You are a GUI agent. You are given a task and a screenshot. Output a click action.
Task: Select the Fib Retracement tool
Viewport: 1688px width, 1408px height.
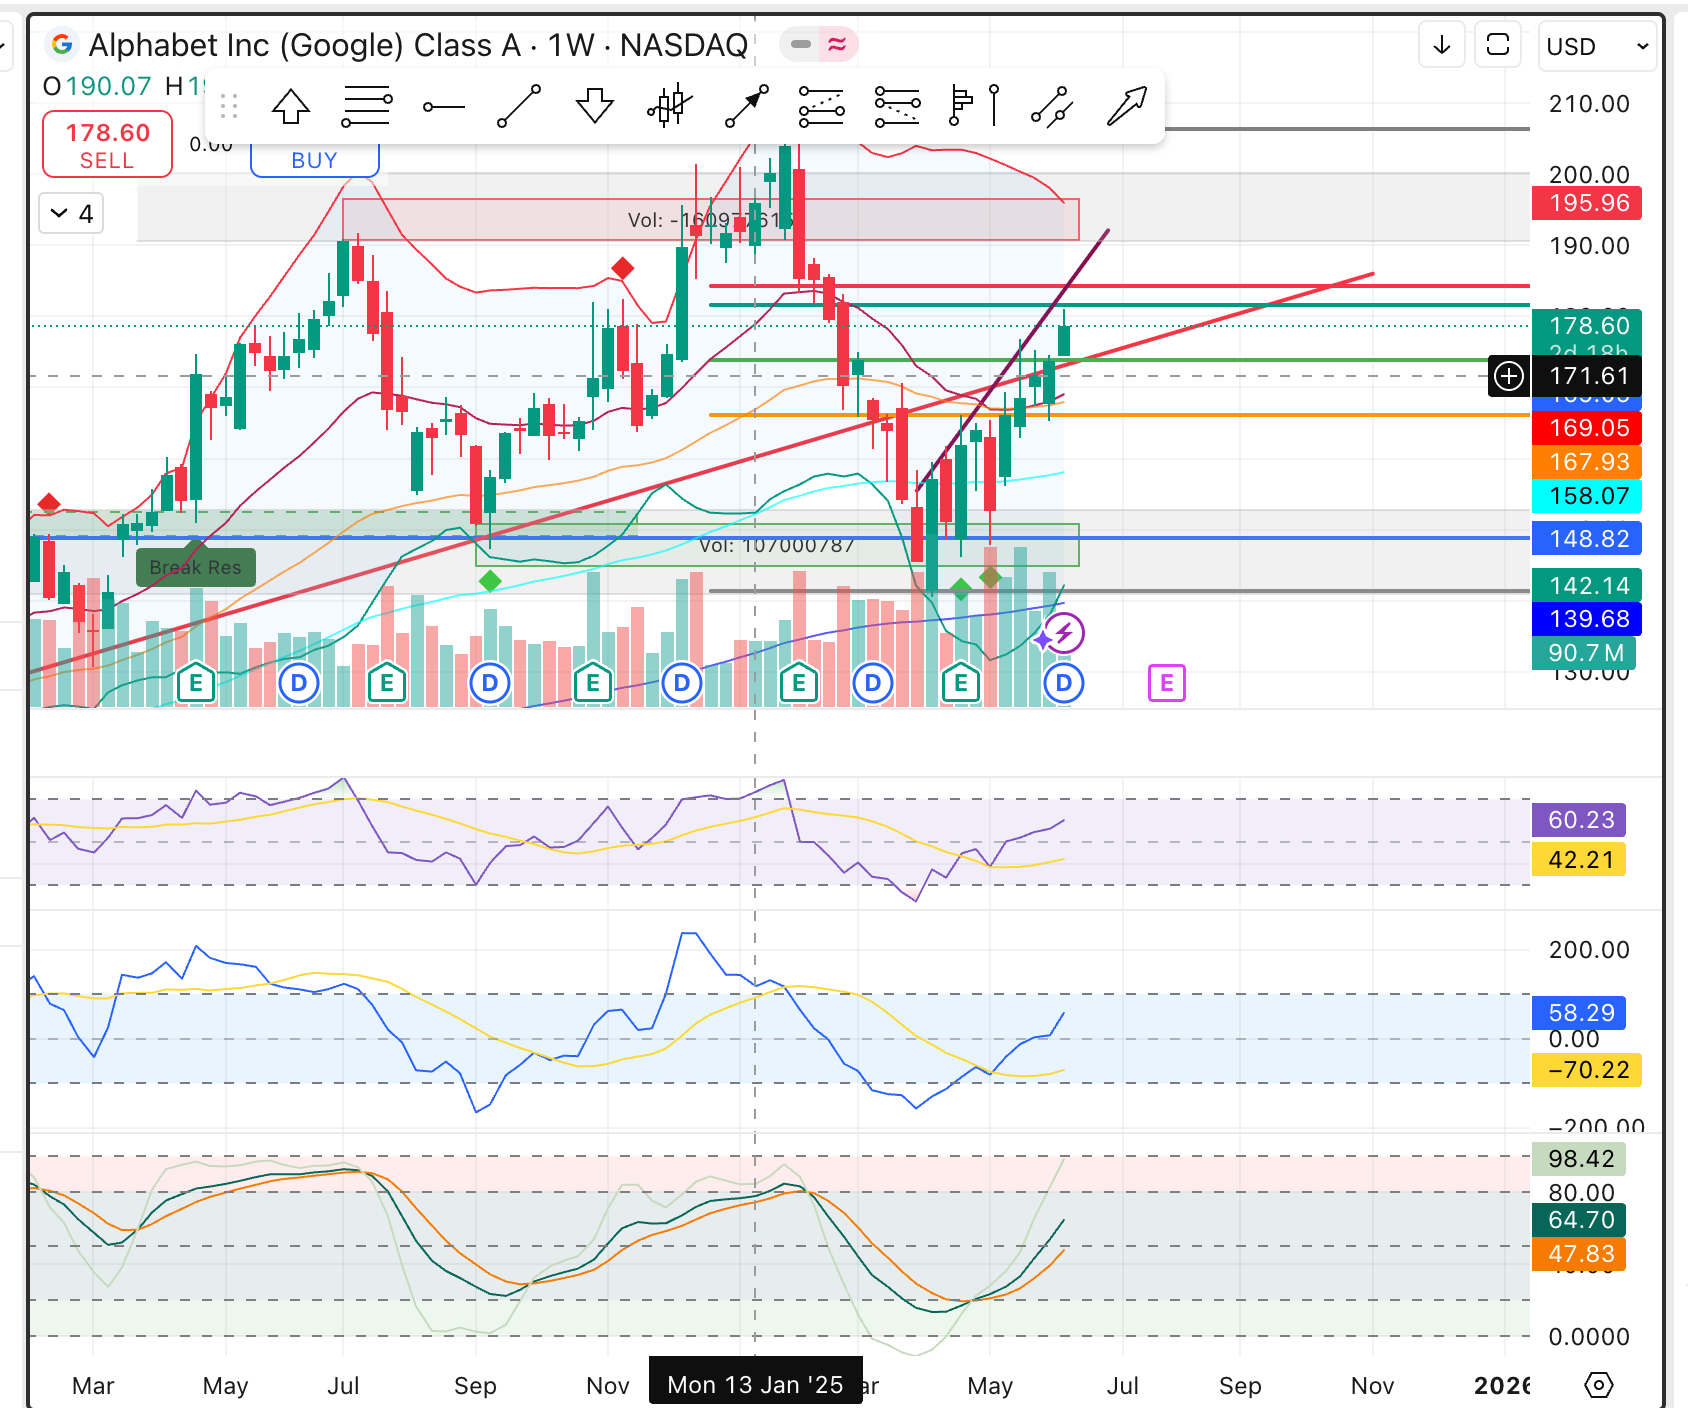367,106
